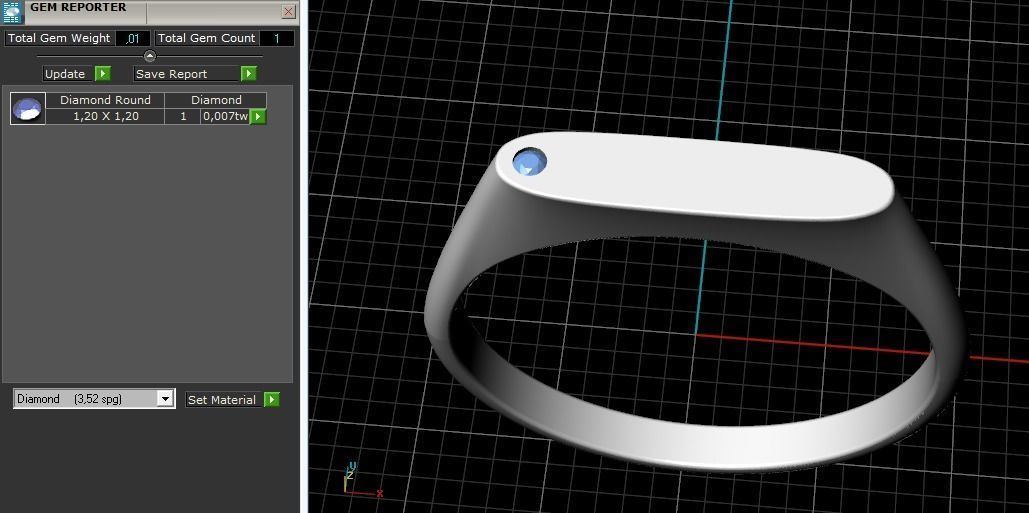Click the Total Gem Count value field

277,39
